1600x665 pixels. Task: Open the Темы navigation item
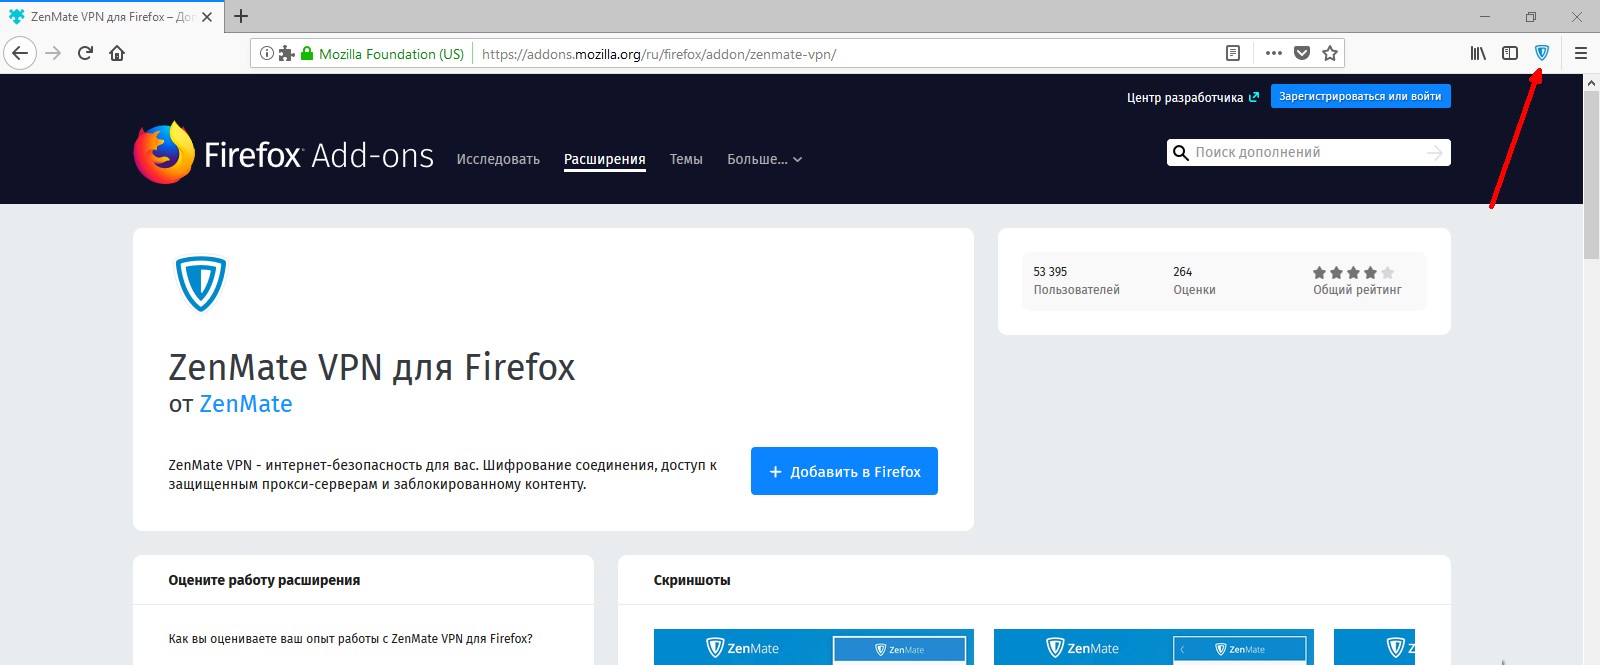pos(686,159)
